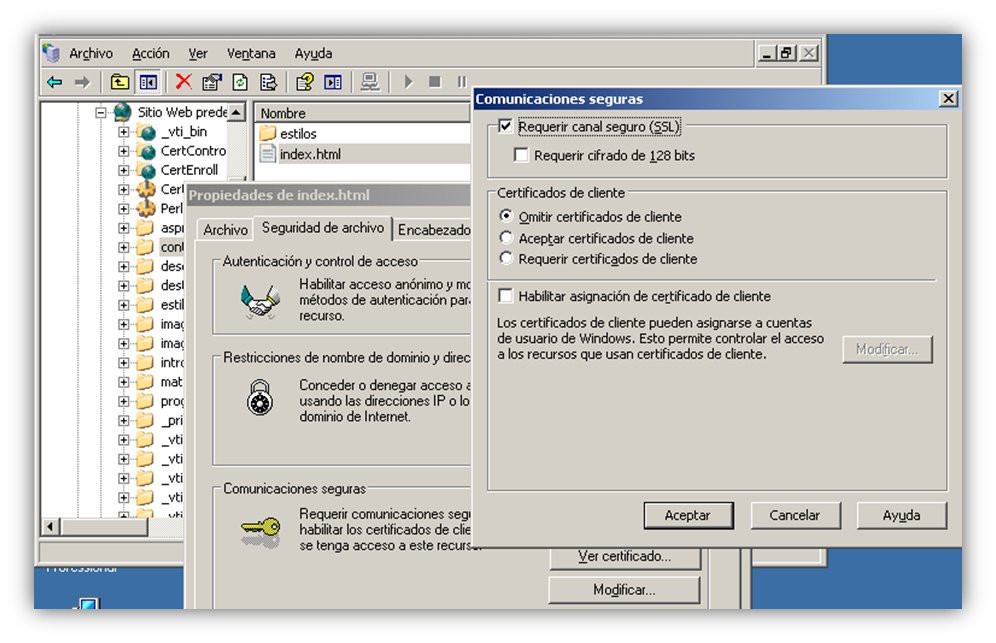Open the Acción menu

pyautogui.click(x=151, y=53)
